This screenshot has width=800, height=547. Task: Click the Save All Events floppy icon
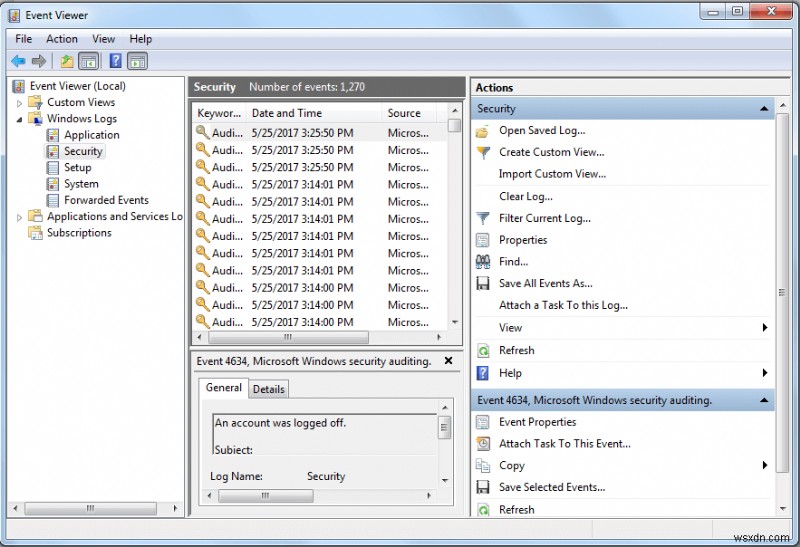coord(483,283)
